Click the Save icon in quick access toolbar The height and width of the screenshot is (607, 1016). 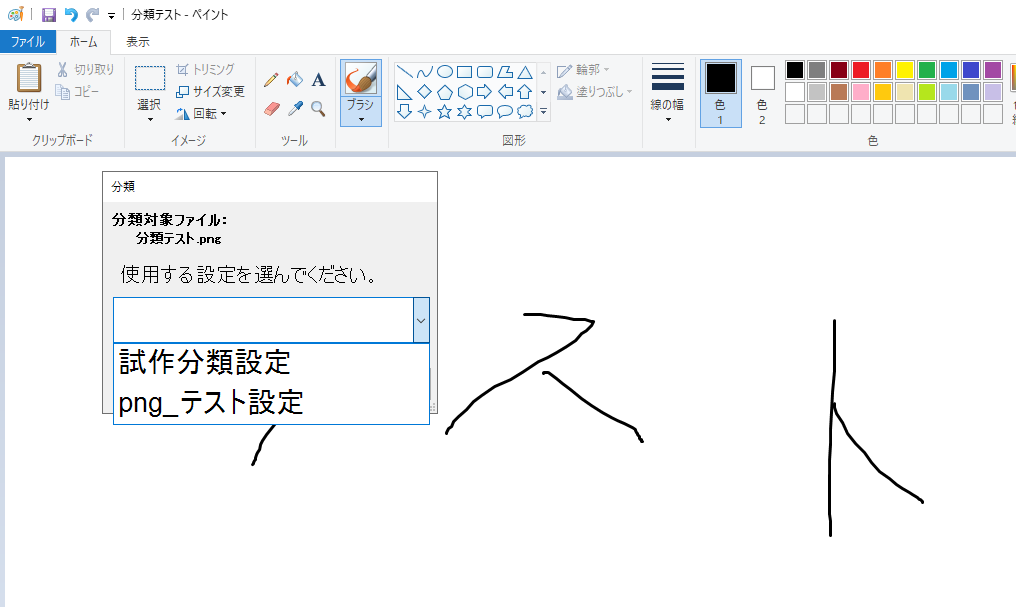point(46,13)
